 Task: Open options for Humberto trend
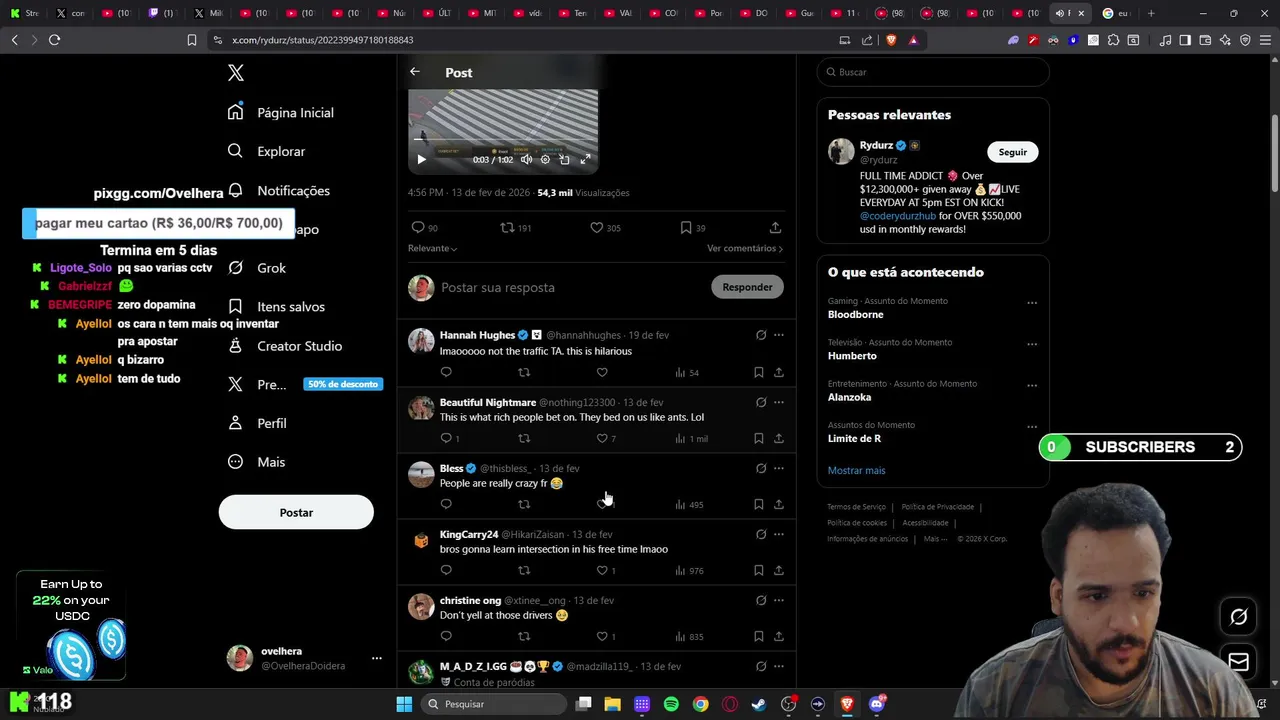point(1032,344)
